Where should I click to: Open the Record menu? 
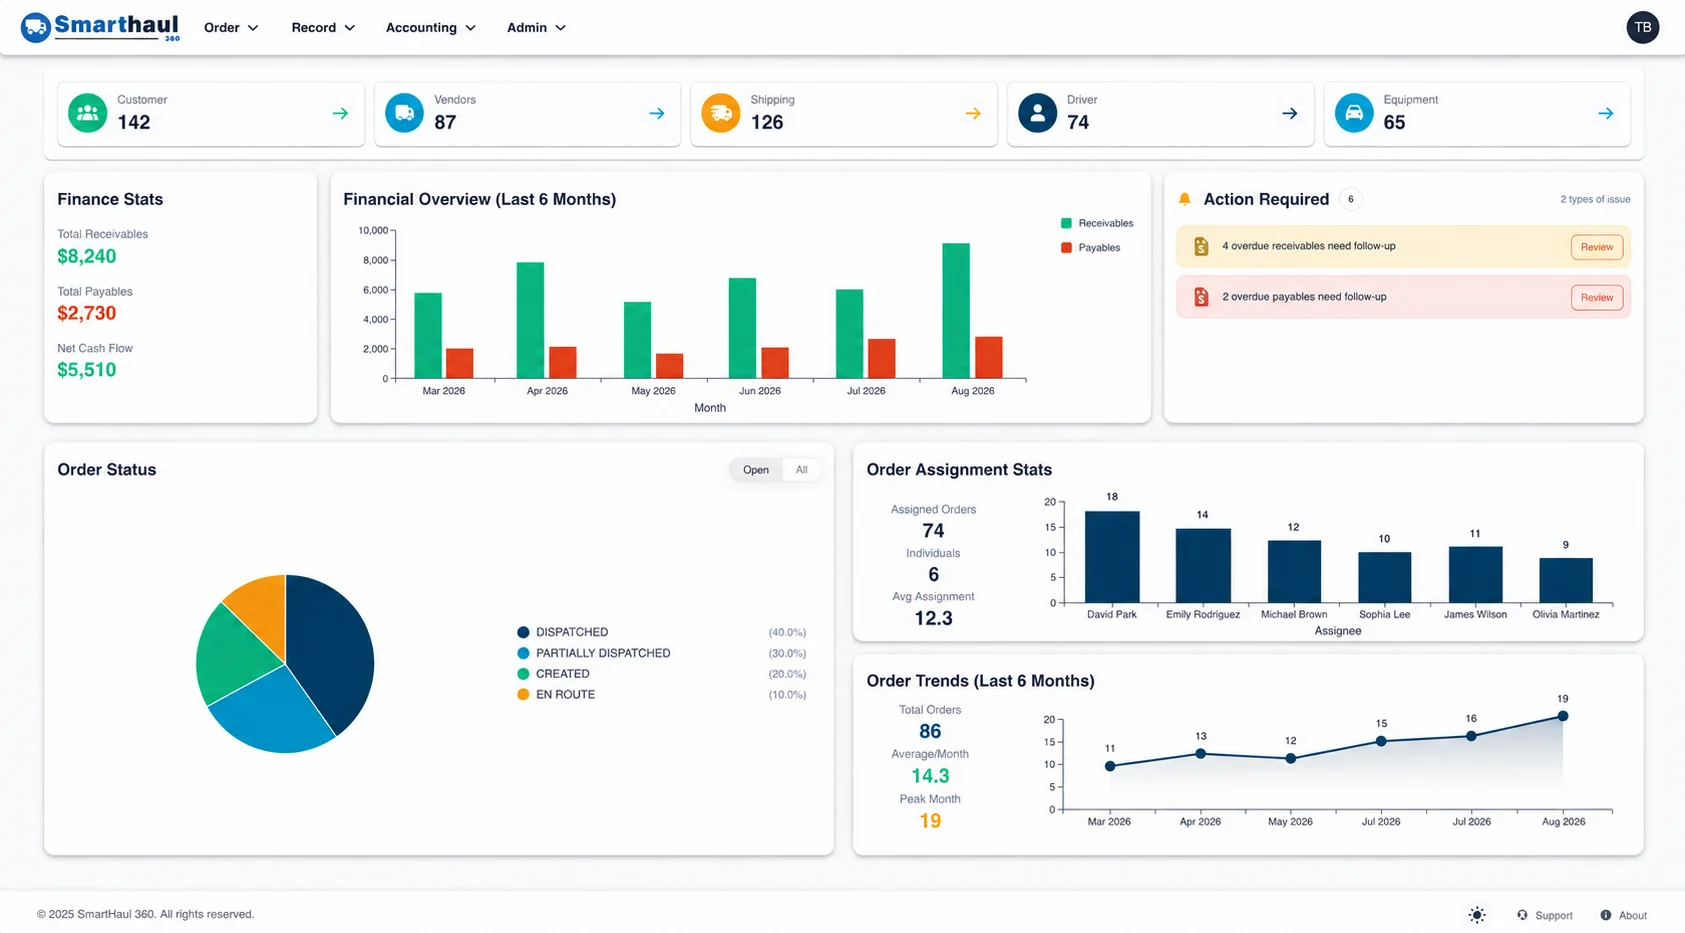[x=323, y=28]
